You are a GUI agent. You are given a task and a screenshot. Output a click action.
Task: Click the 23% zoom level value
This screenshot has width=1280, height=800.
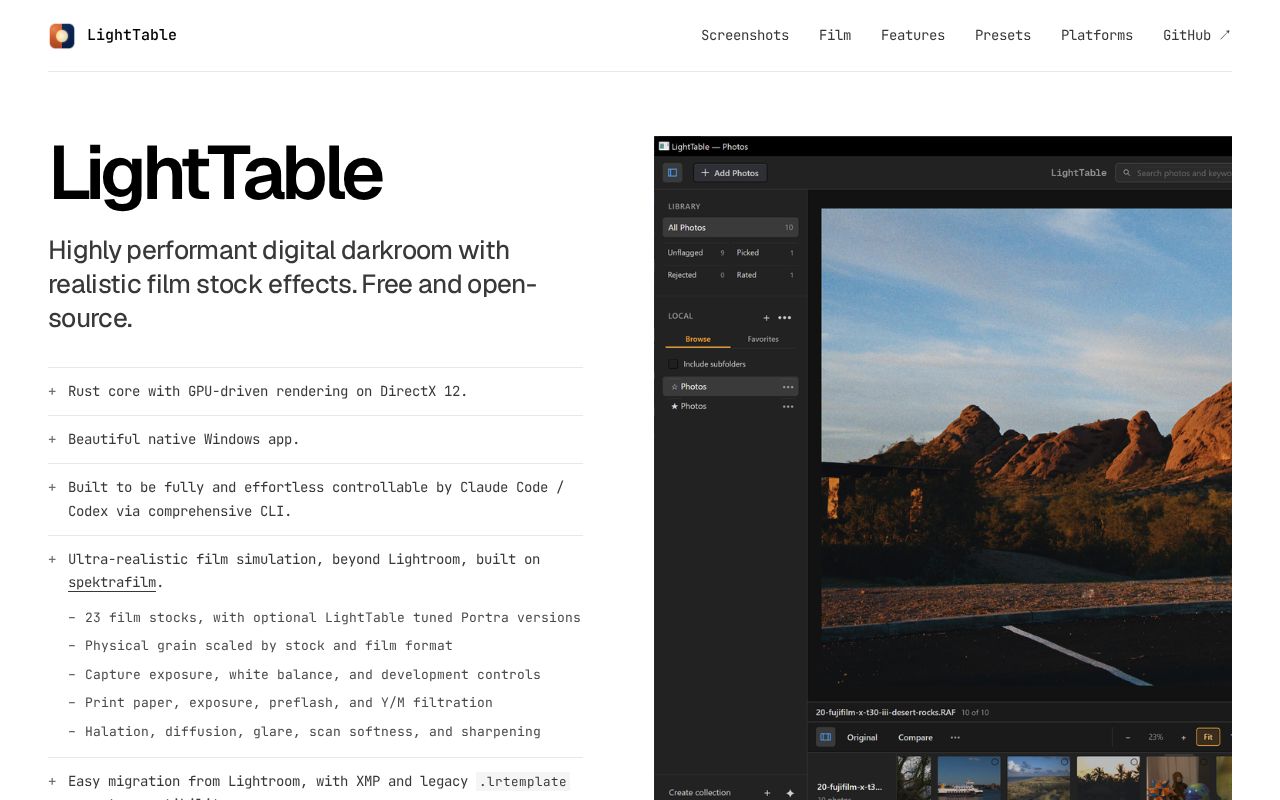click(x=1155, y=737)
